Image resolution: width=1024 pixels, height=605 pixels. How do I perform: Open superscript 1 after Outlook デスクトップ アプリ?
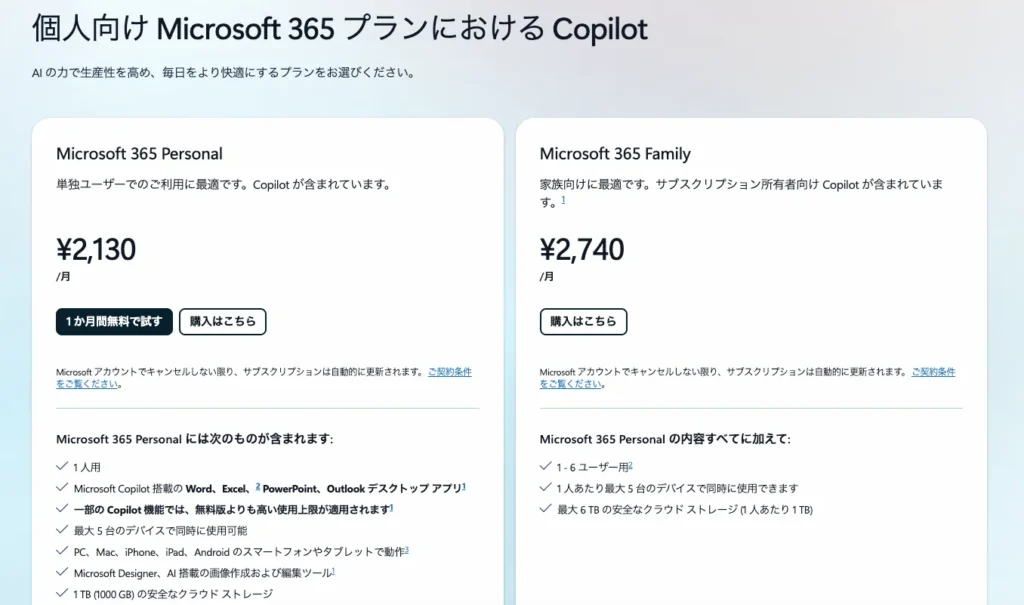[462, 486]
